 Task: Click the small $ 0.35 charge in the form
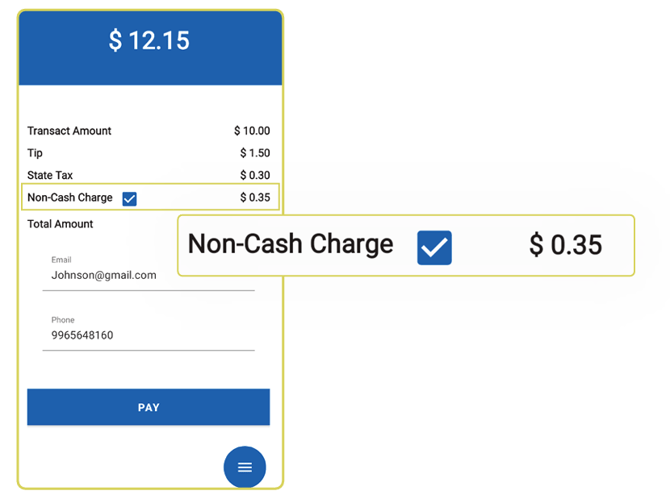[255, 197]
